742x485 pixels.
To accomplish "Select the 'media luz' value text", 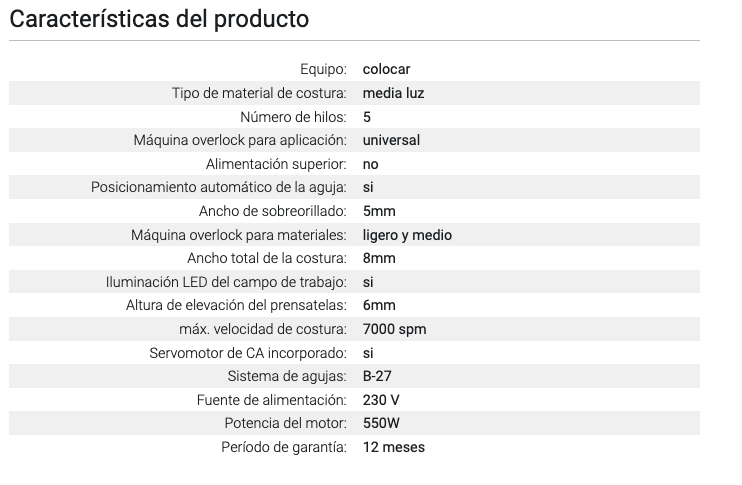I will [394, 93].
